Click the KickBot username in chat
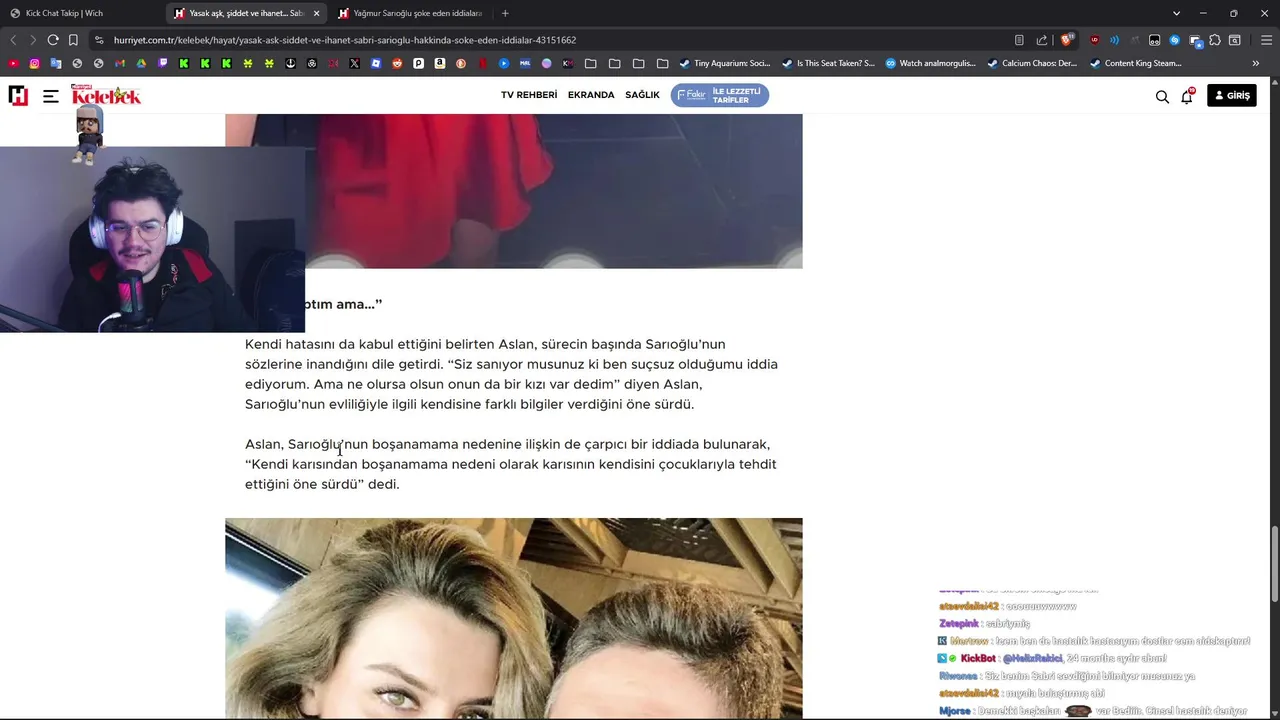The width and height of the screenshot is (1280, 720). [978, 658]
